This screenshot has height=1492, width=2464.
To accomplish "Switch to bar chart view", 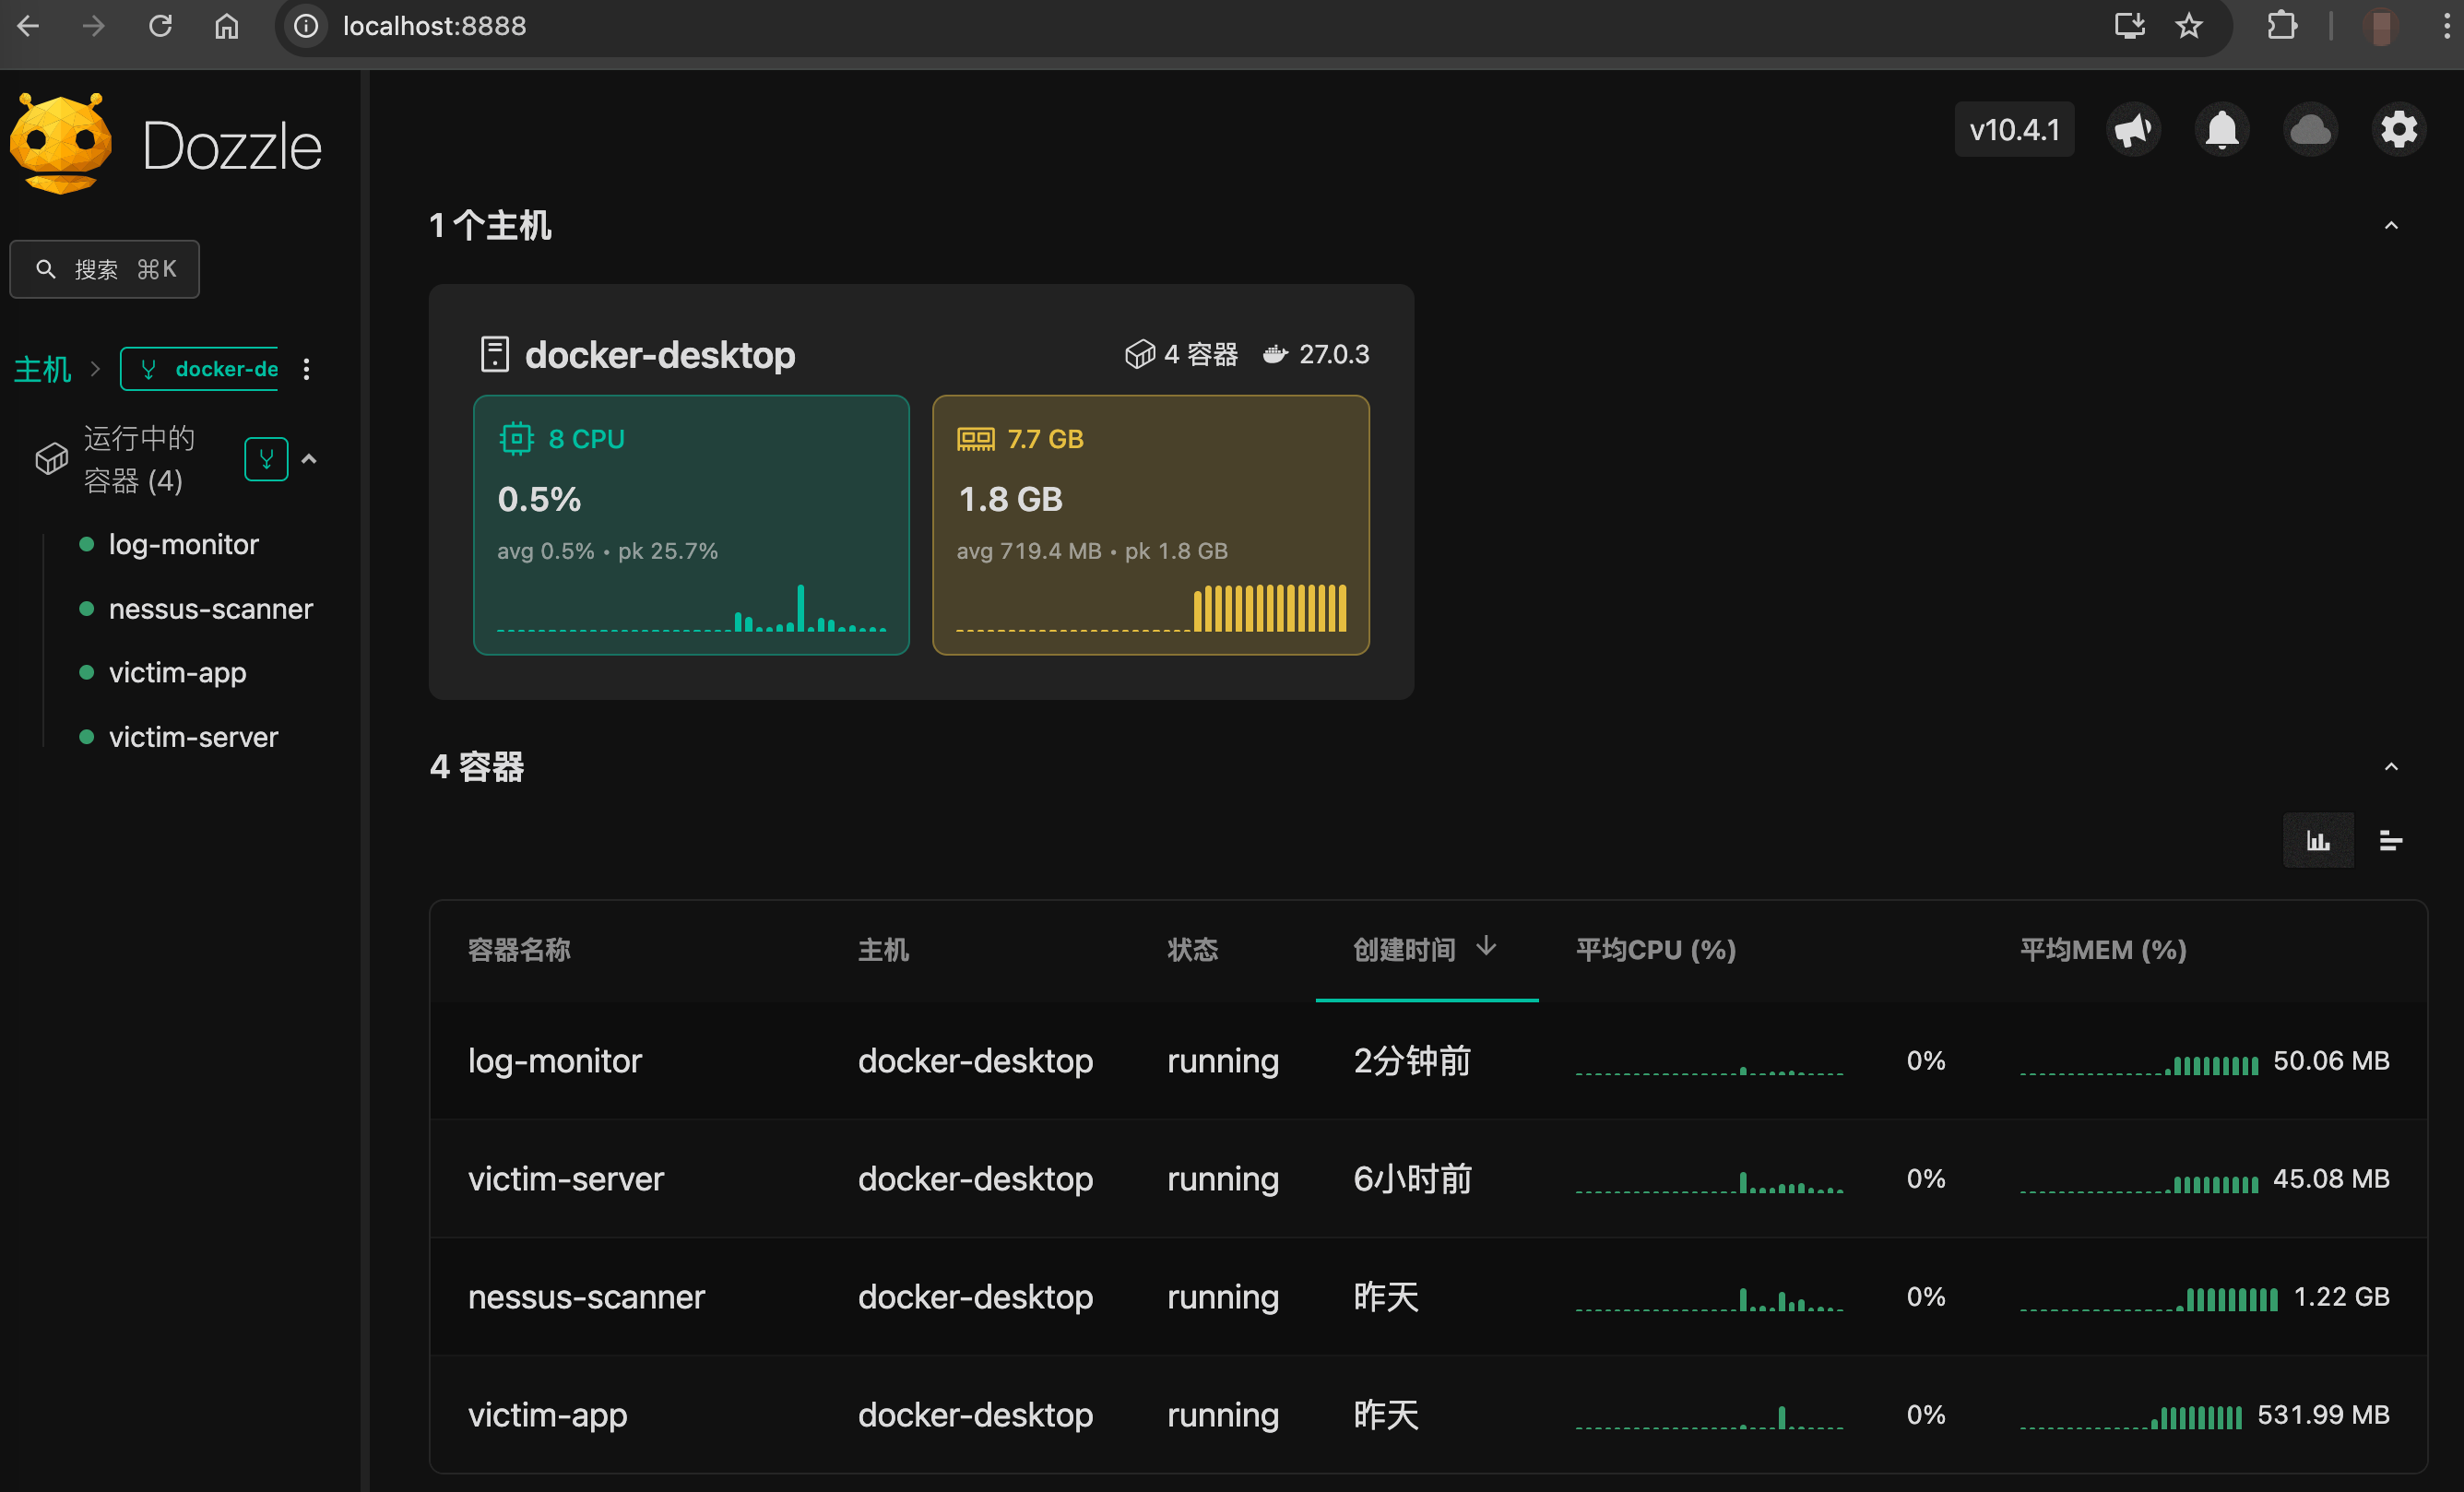I will (2317, 841).
